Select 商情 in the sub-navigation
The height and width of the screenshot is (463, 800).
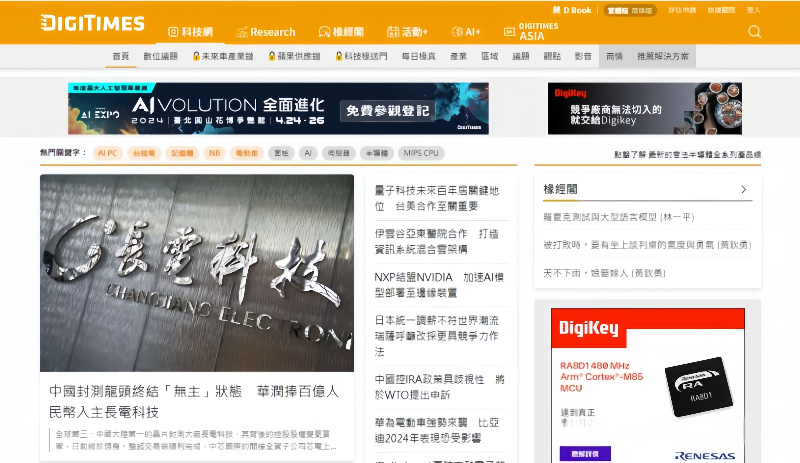coord(614,56)
